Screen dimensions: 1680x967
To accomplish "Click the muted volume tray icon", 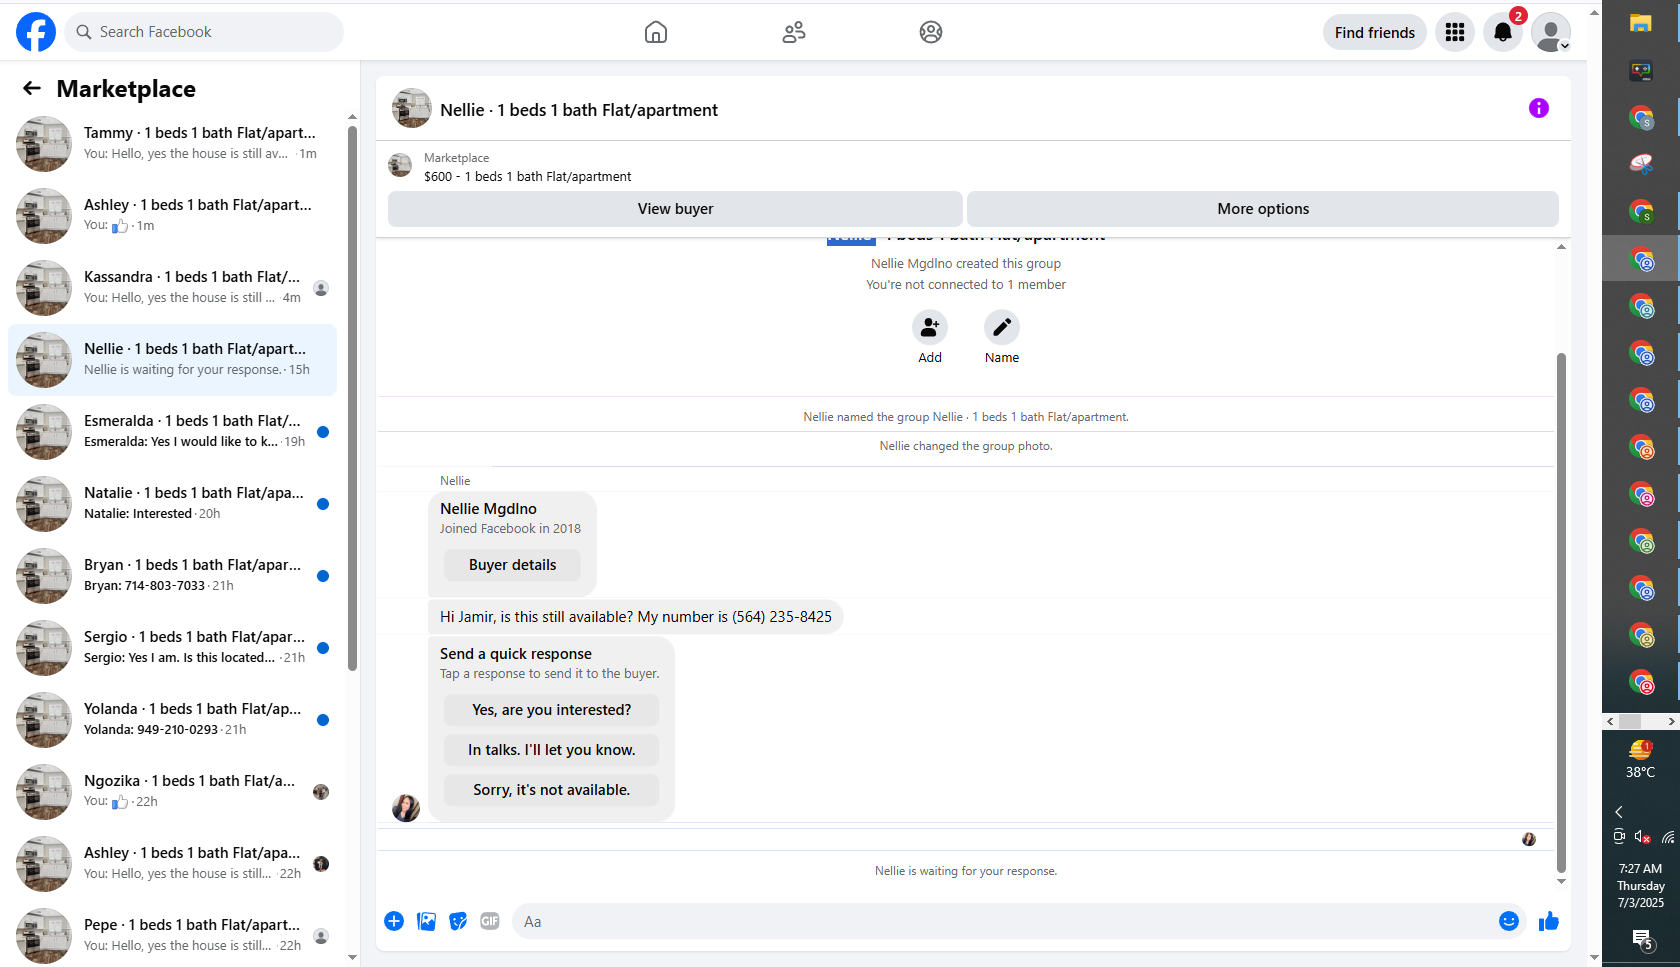I will [x=1643, y=837].
